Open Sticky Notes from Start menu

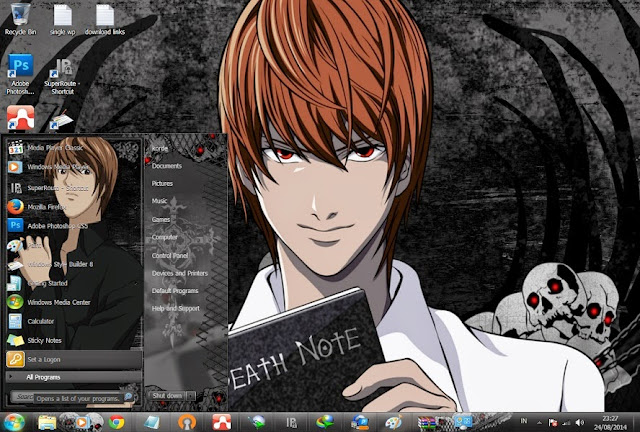pos(73,340)
